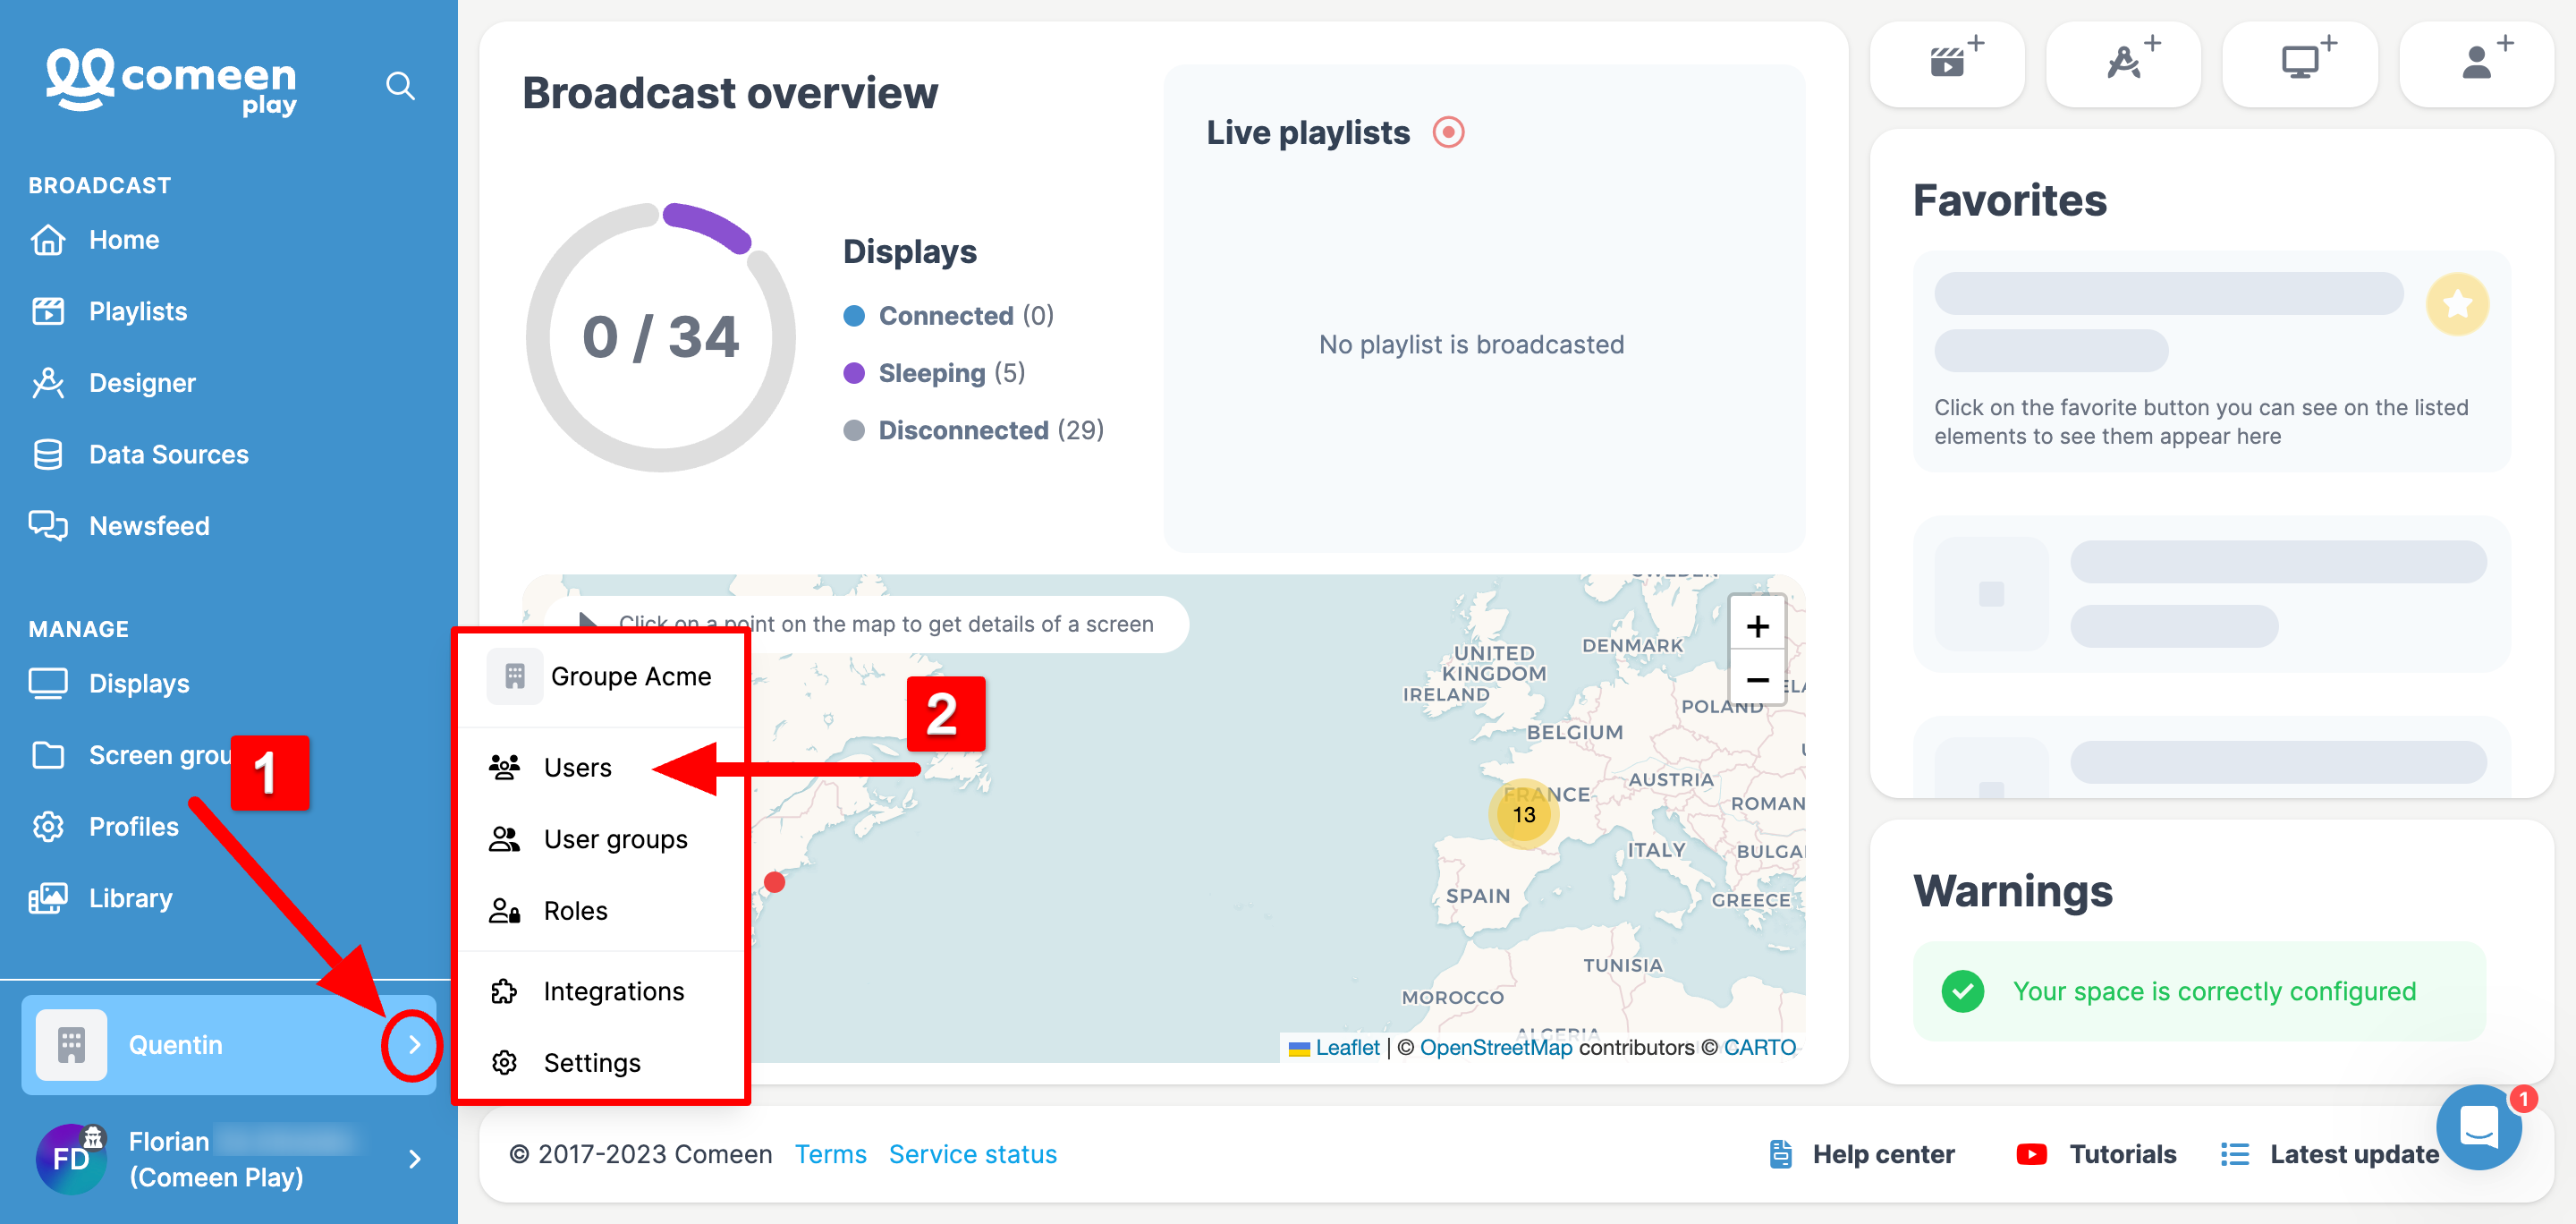Click the Profiles gear icon
Screen dimensions: 2576x1224
pyautogui.click(x=48, y=826)
